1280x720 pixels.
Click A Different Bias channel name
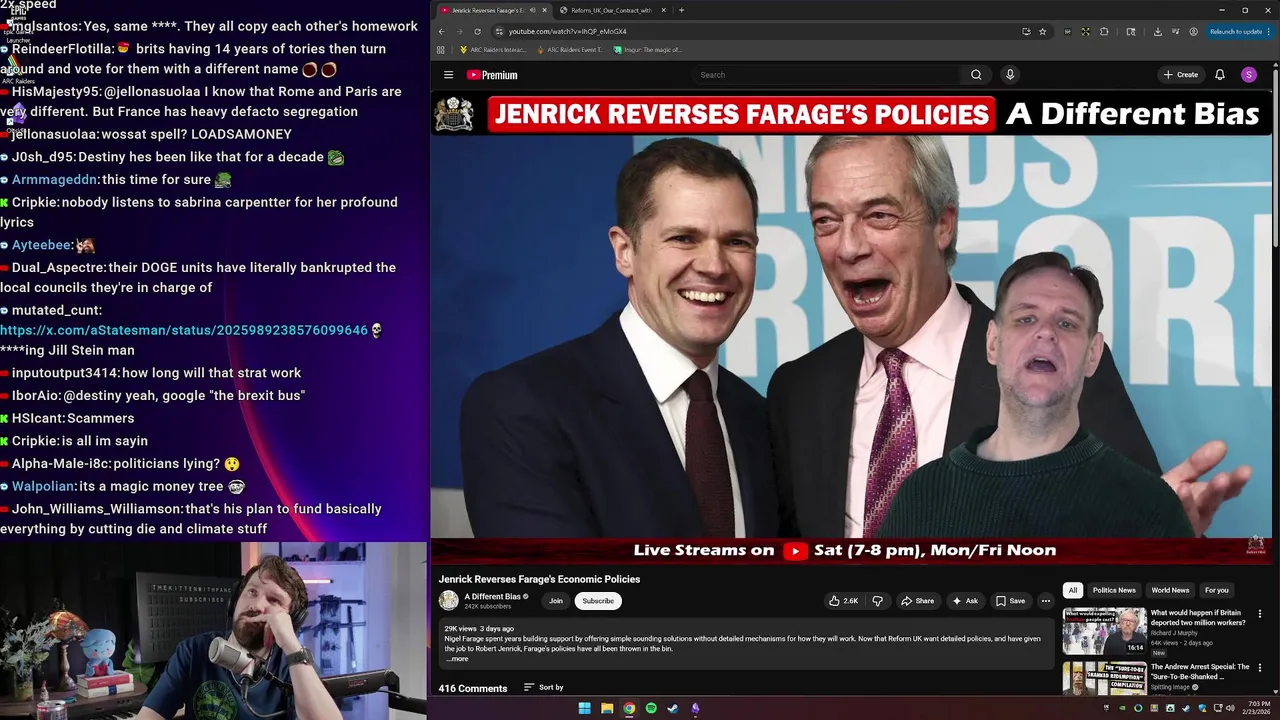point(492,596)
